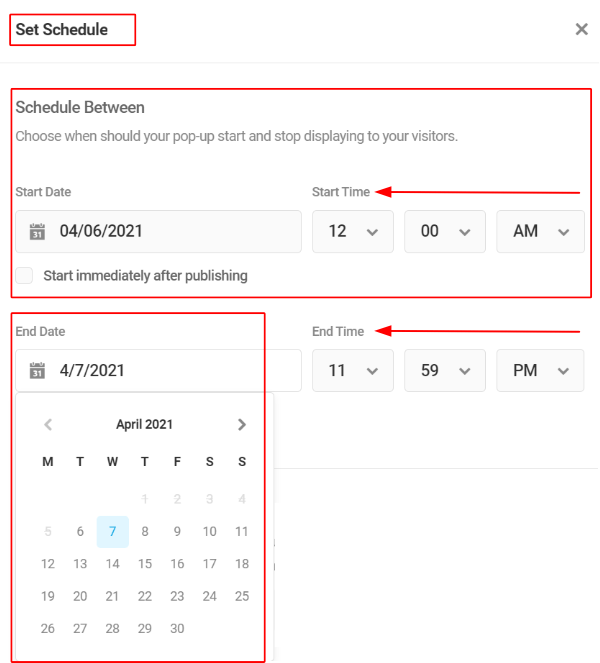Open the start AM/PM dropdown

(x=540, y=231)
